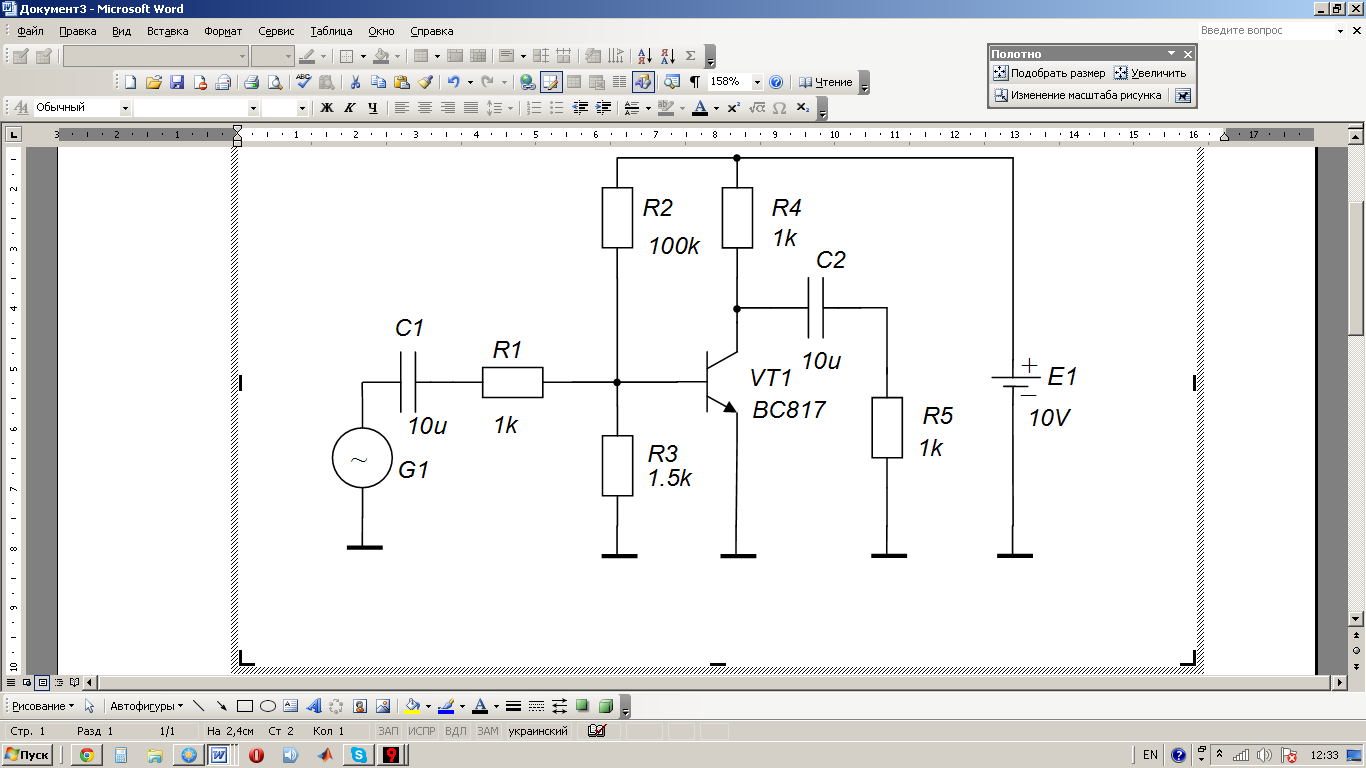The image size is (1366, 768).
Task: Insert a text box
Action: point(290,706)
